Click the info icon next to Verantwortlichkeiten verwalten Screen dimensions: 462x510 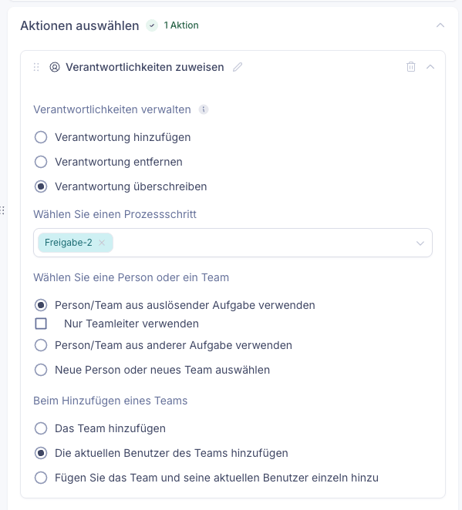point(203,109)
